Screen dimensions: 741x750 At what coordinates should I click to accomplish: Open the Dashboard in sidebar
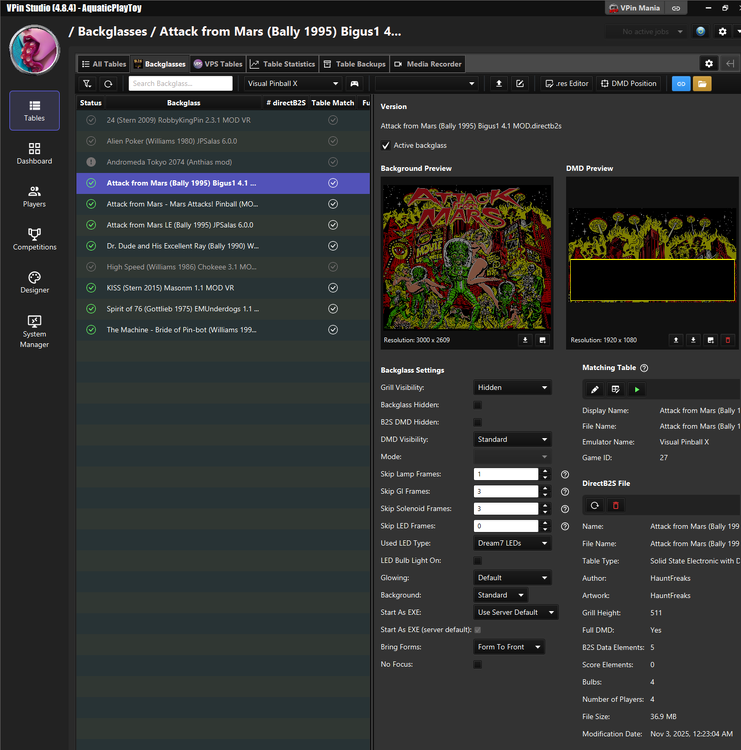34,154
